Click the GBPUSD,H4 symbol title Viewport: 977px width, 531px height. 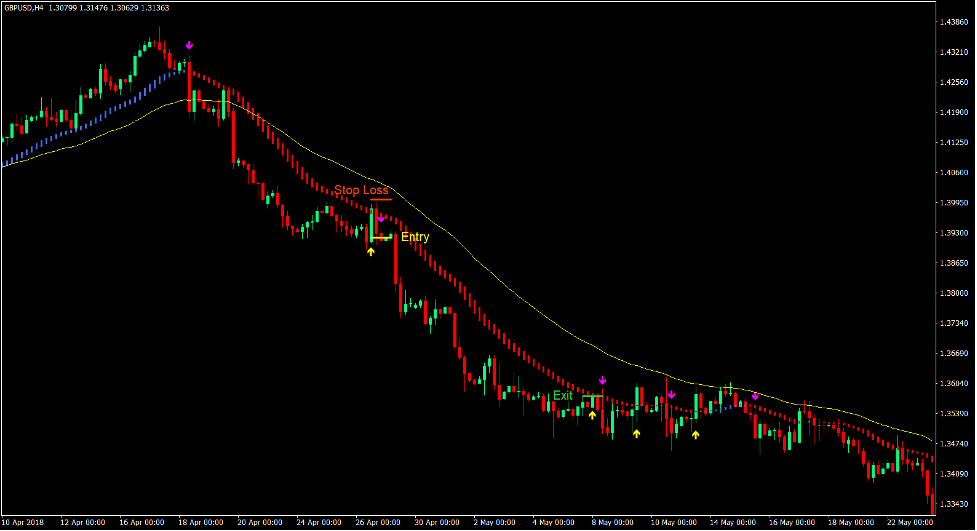[x=24, y=8]
